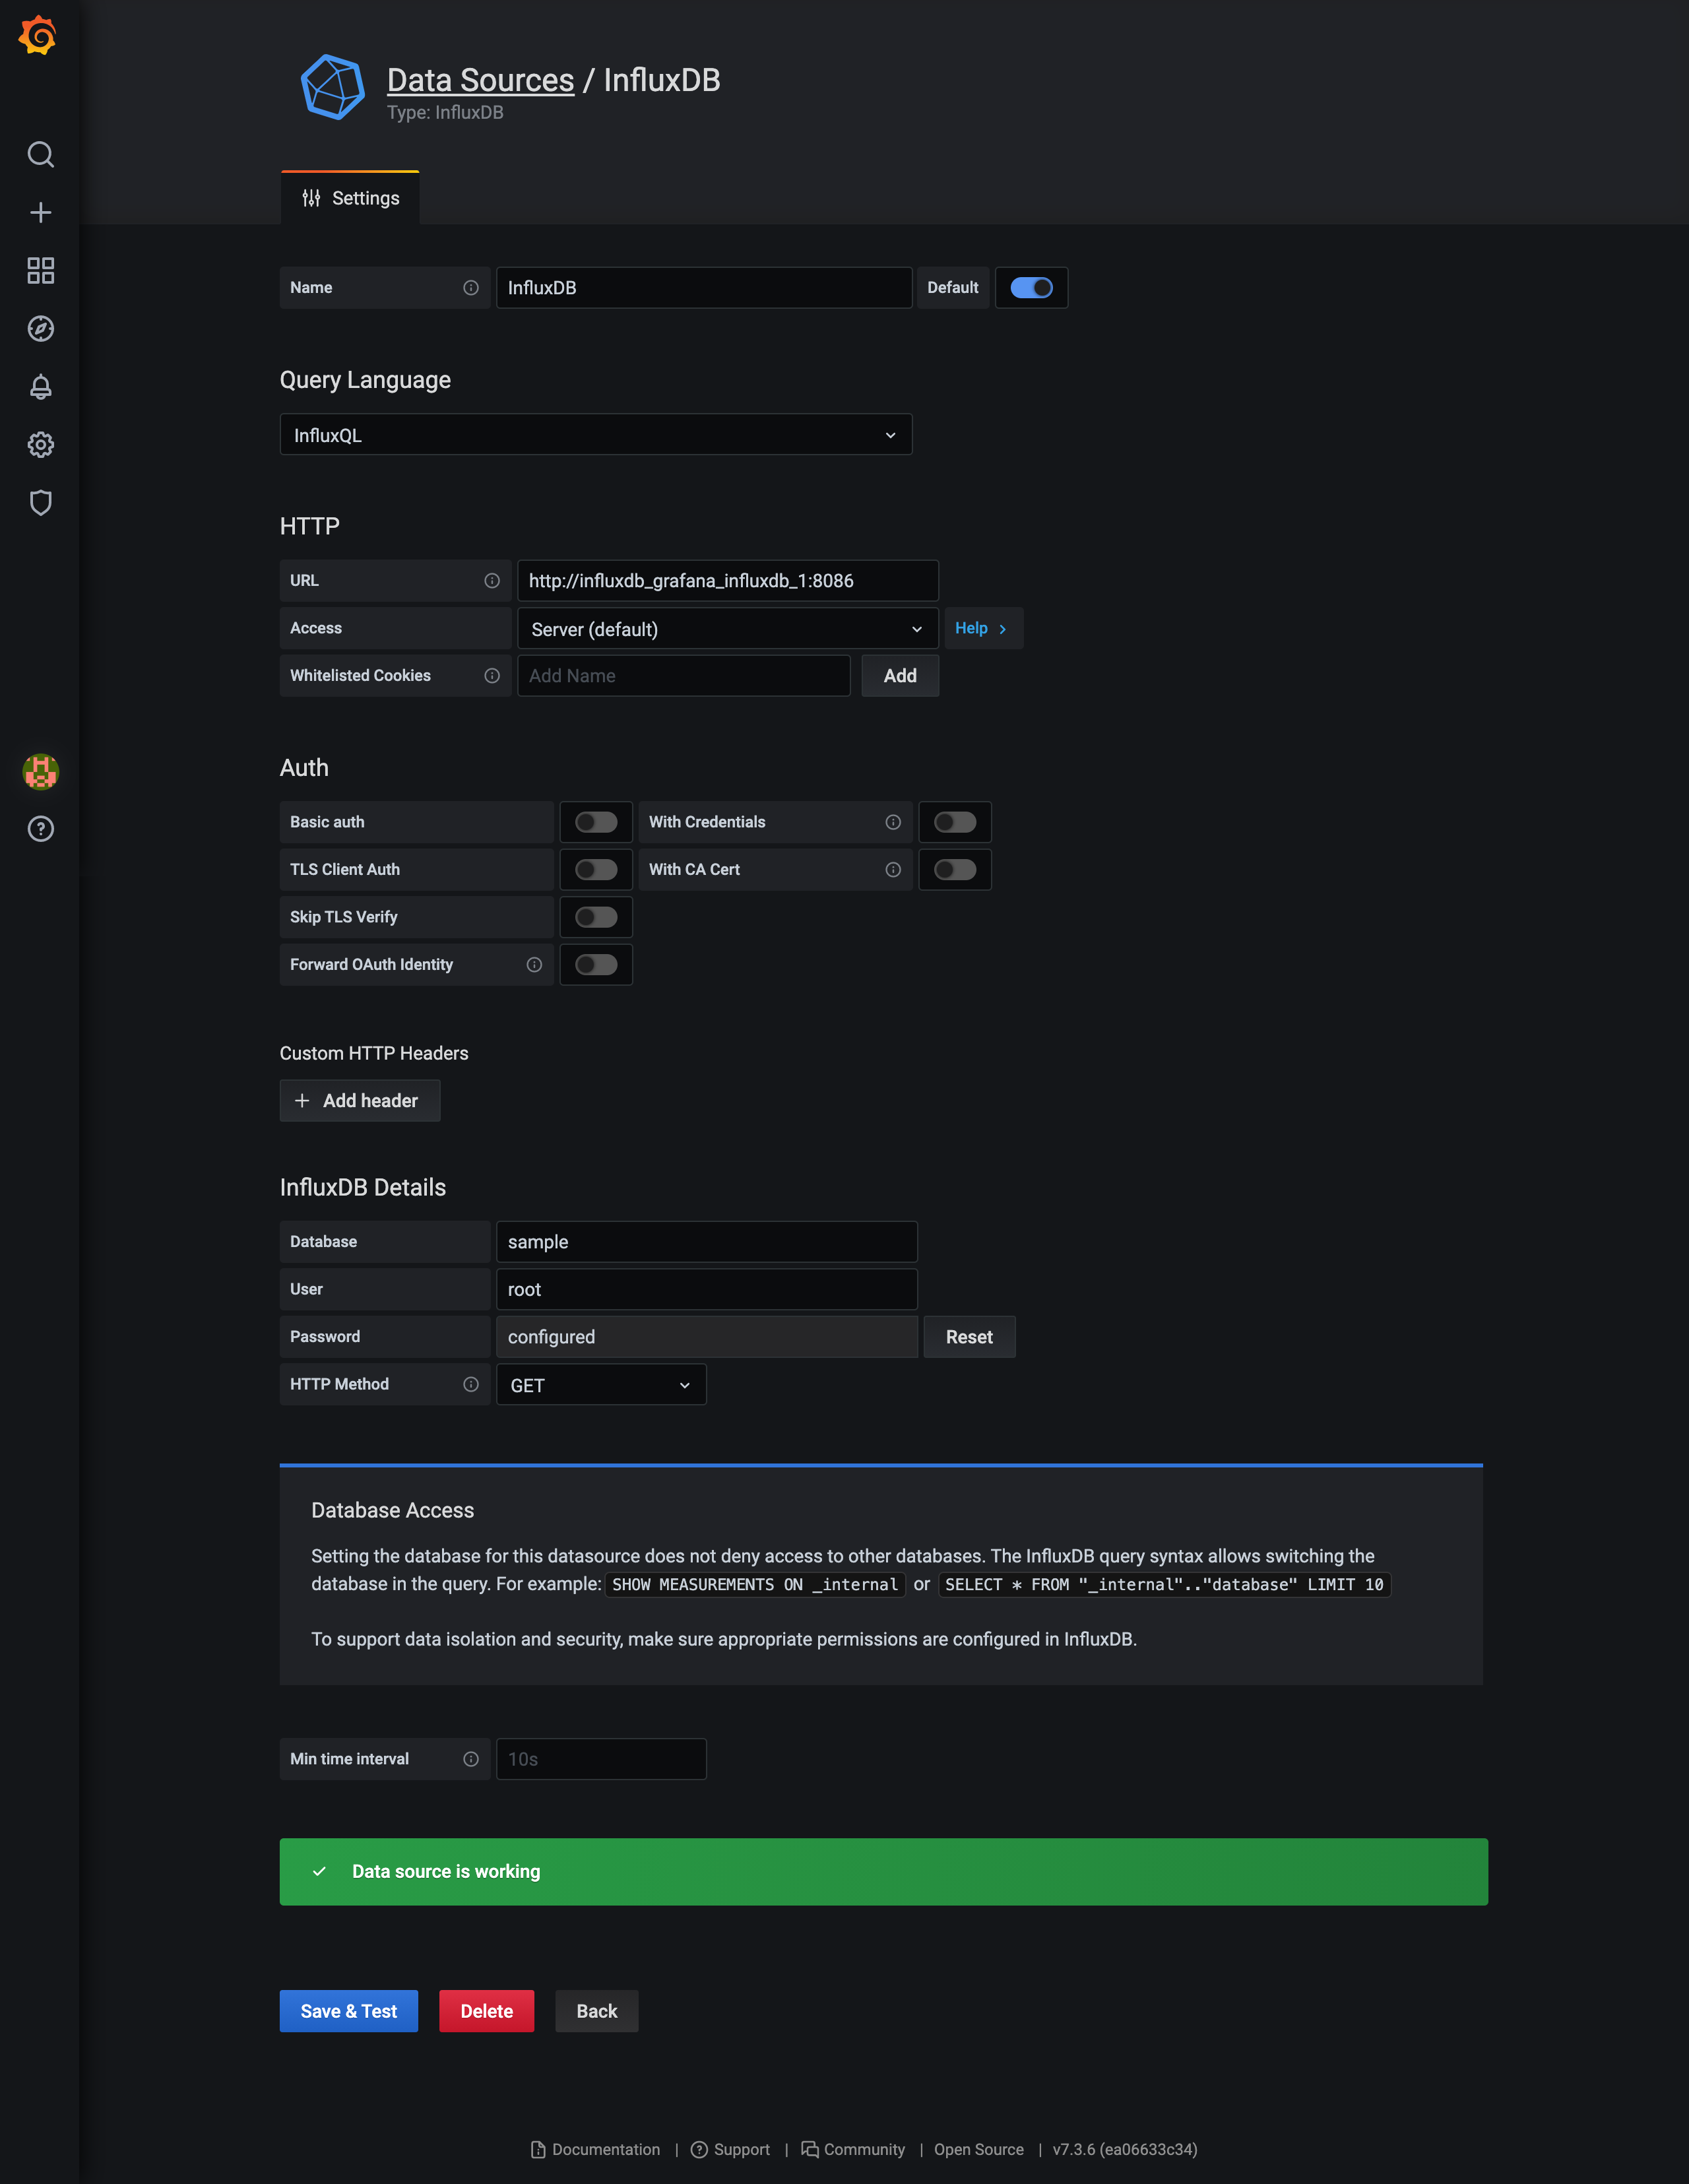
Task: Click the InfluxDB data source logo
Action: (333, 88)
